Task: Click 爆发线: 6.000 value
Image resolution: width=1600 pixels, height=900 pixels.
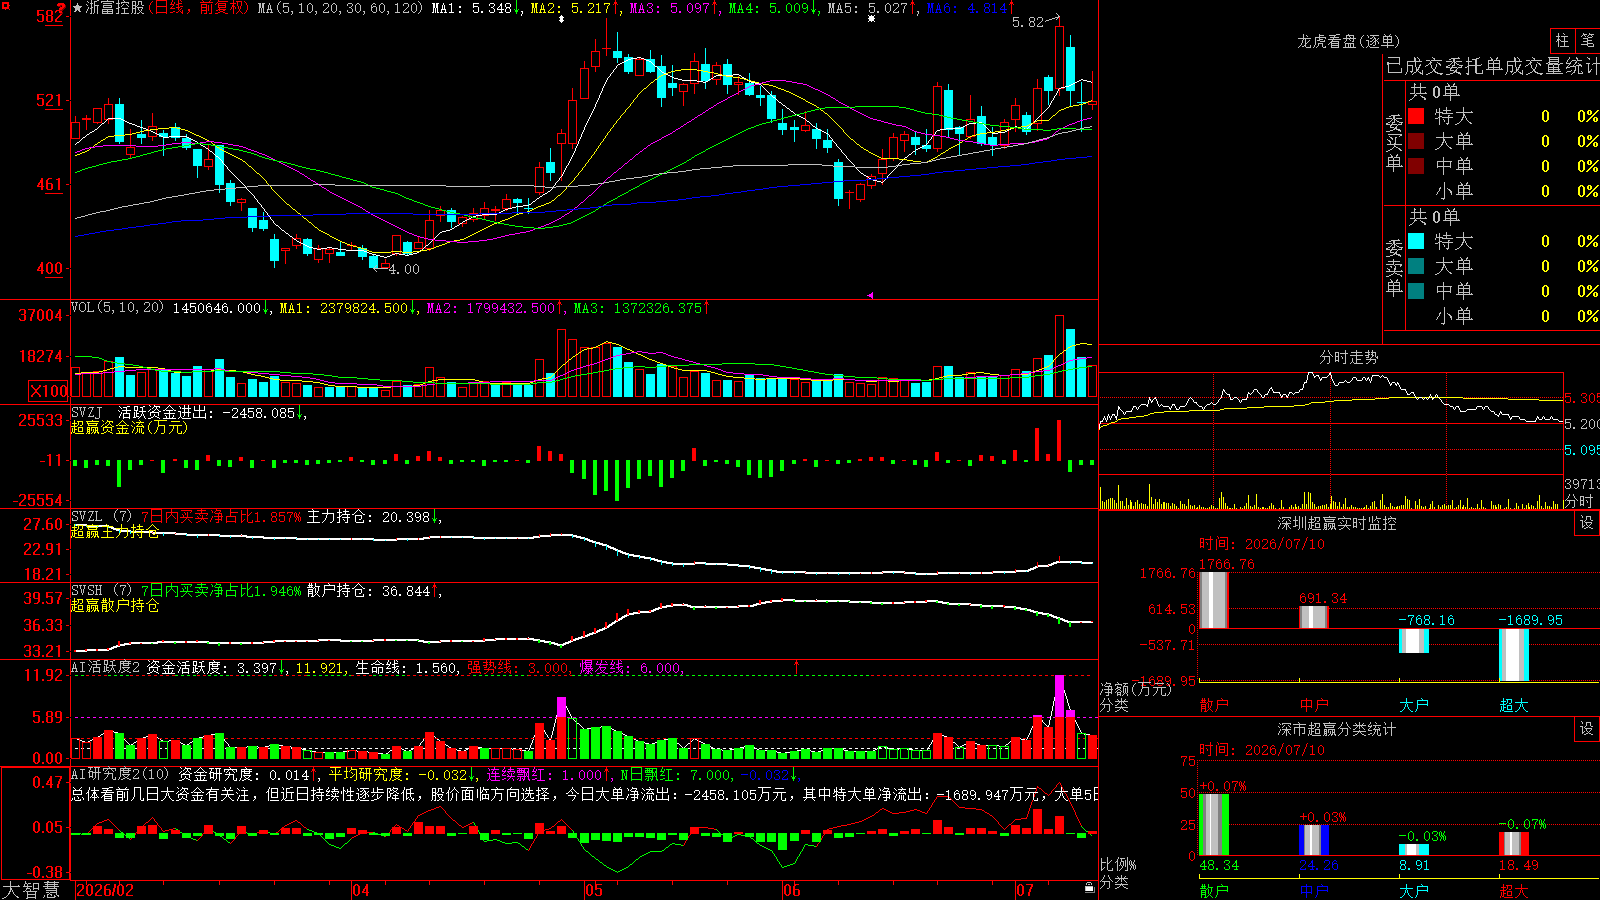Action: 631,668
